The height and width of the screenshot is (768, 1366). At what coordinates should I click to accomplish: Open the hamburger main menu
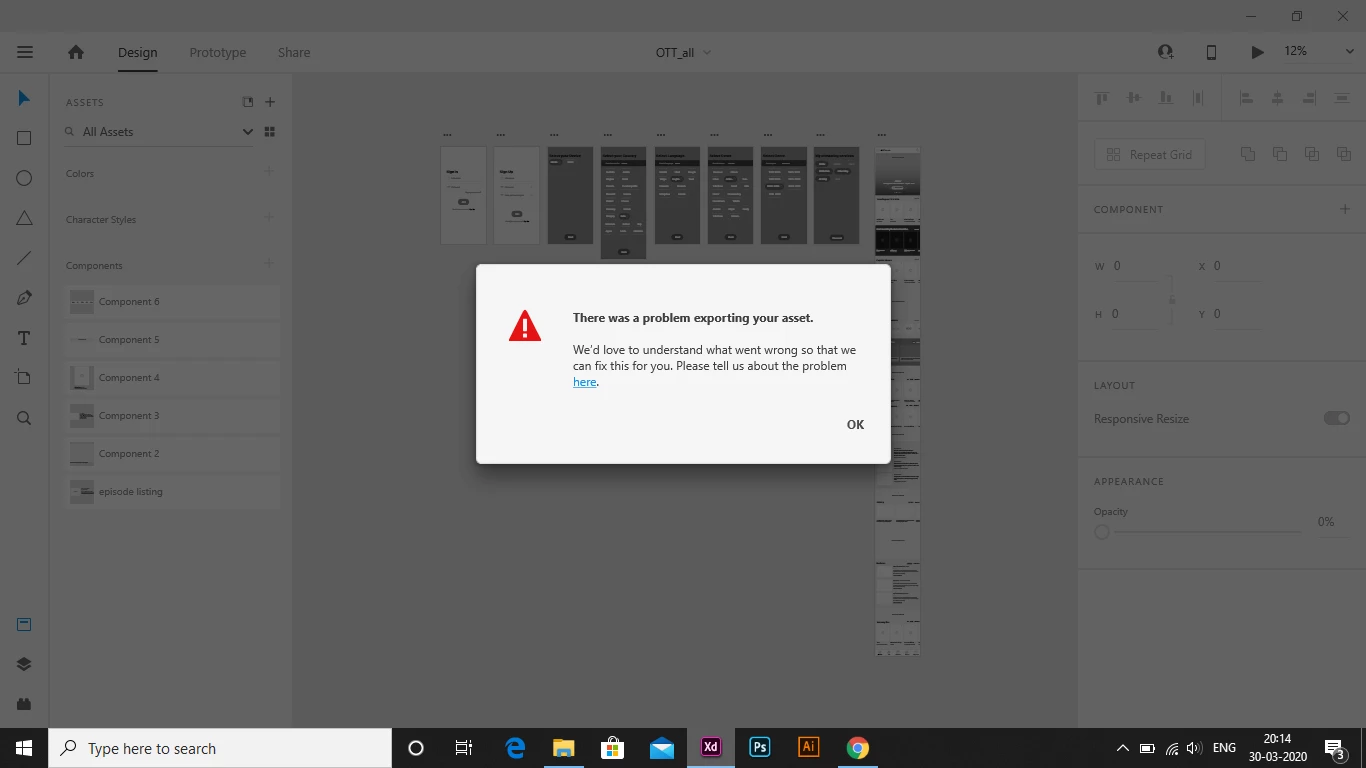[25, 52]
